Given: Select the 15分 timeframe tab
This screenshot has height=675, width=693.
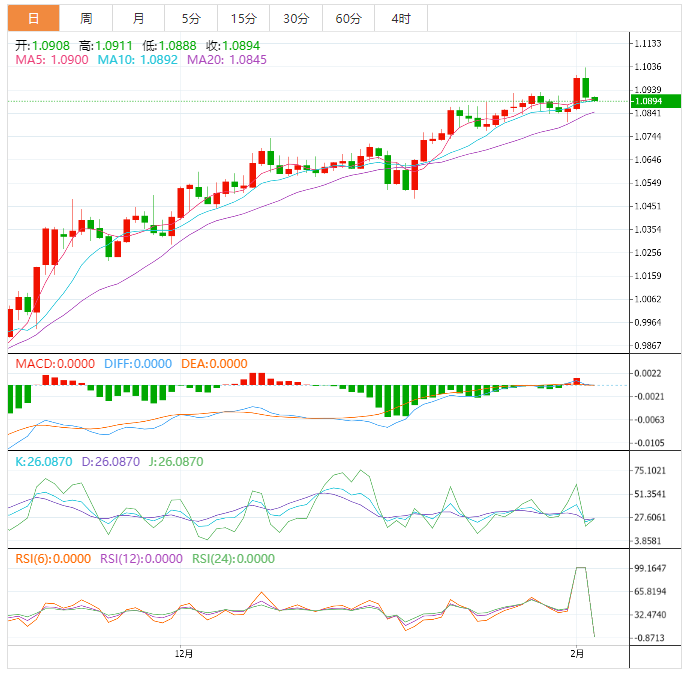Looking at the screenshot, I should (243, 18).
